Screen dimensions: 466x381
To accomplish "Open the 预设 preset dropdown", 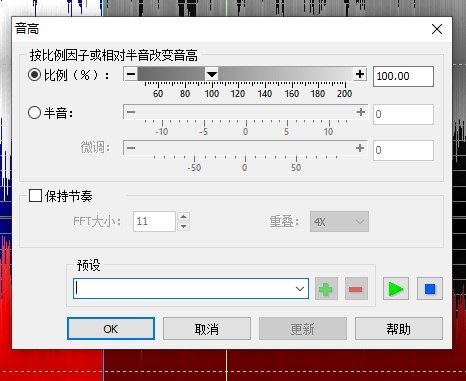I will click(x=300, y=289).
